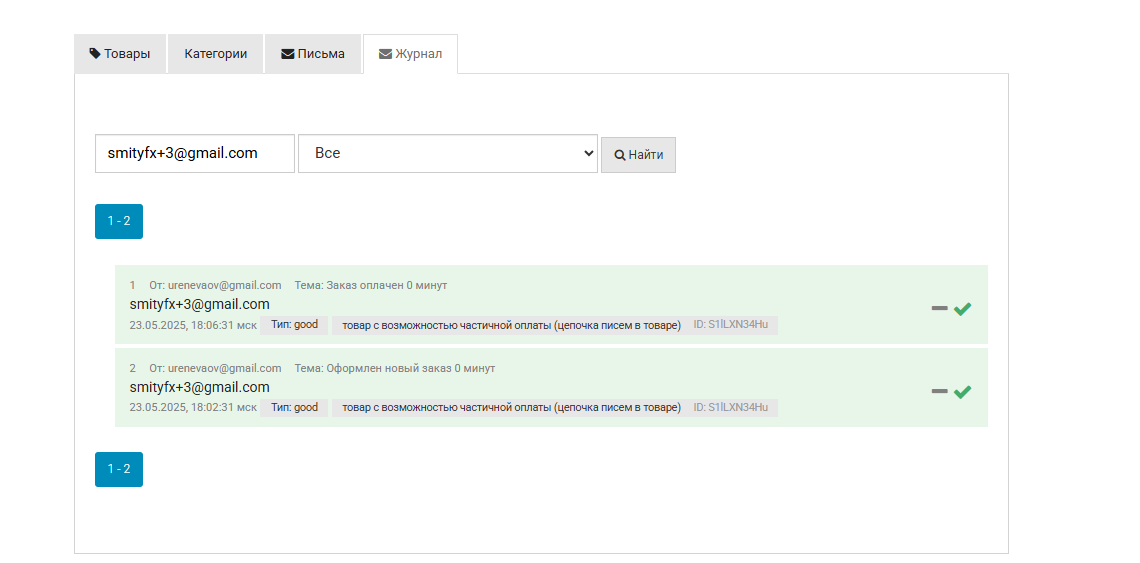Switch to the Товары tab
The width and height of the screenshot is (1140, 563).
point(120,54)
